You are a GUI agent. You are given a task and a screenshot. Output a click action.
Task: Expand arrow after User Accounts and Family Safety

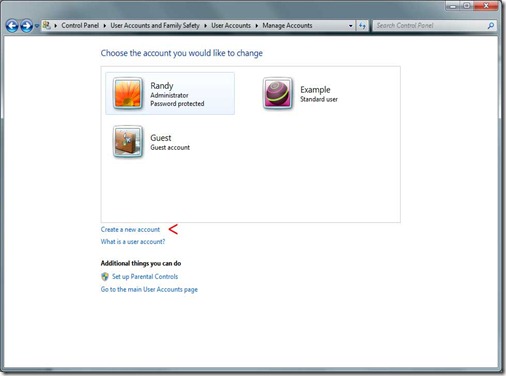[206, 26]
